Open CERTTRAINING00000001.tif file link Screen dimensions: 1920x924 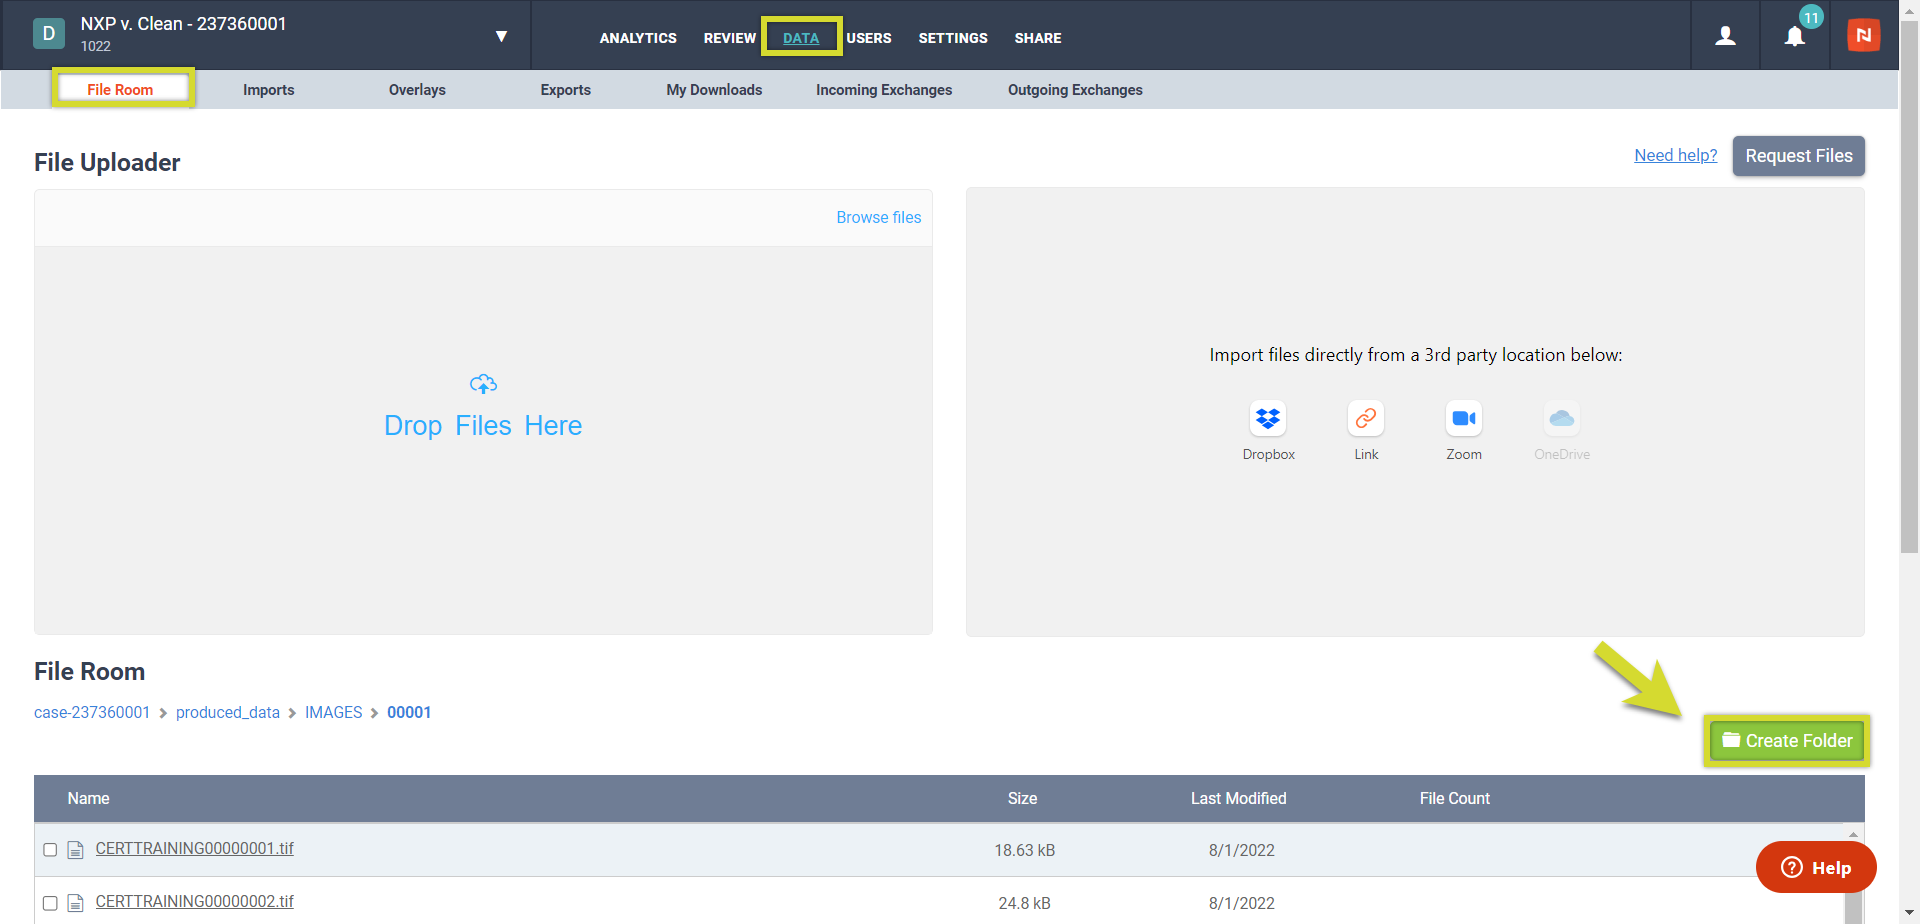pyautogui.click(x=195, y=848)
